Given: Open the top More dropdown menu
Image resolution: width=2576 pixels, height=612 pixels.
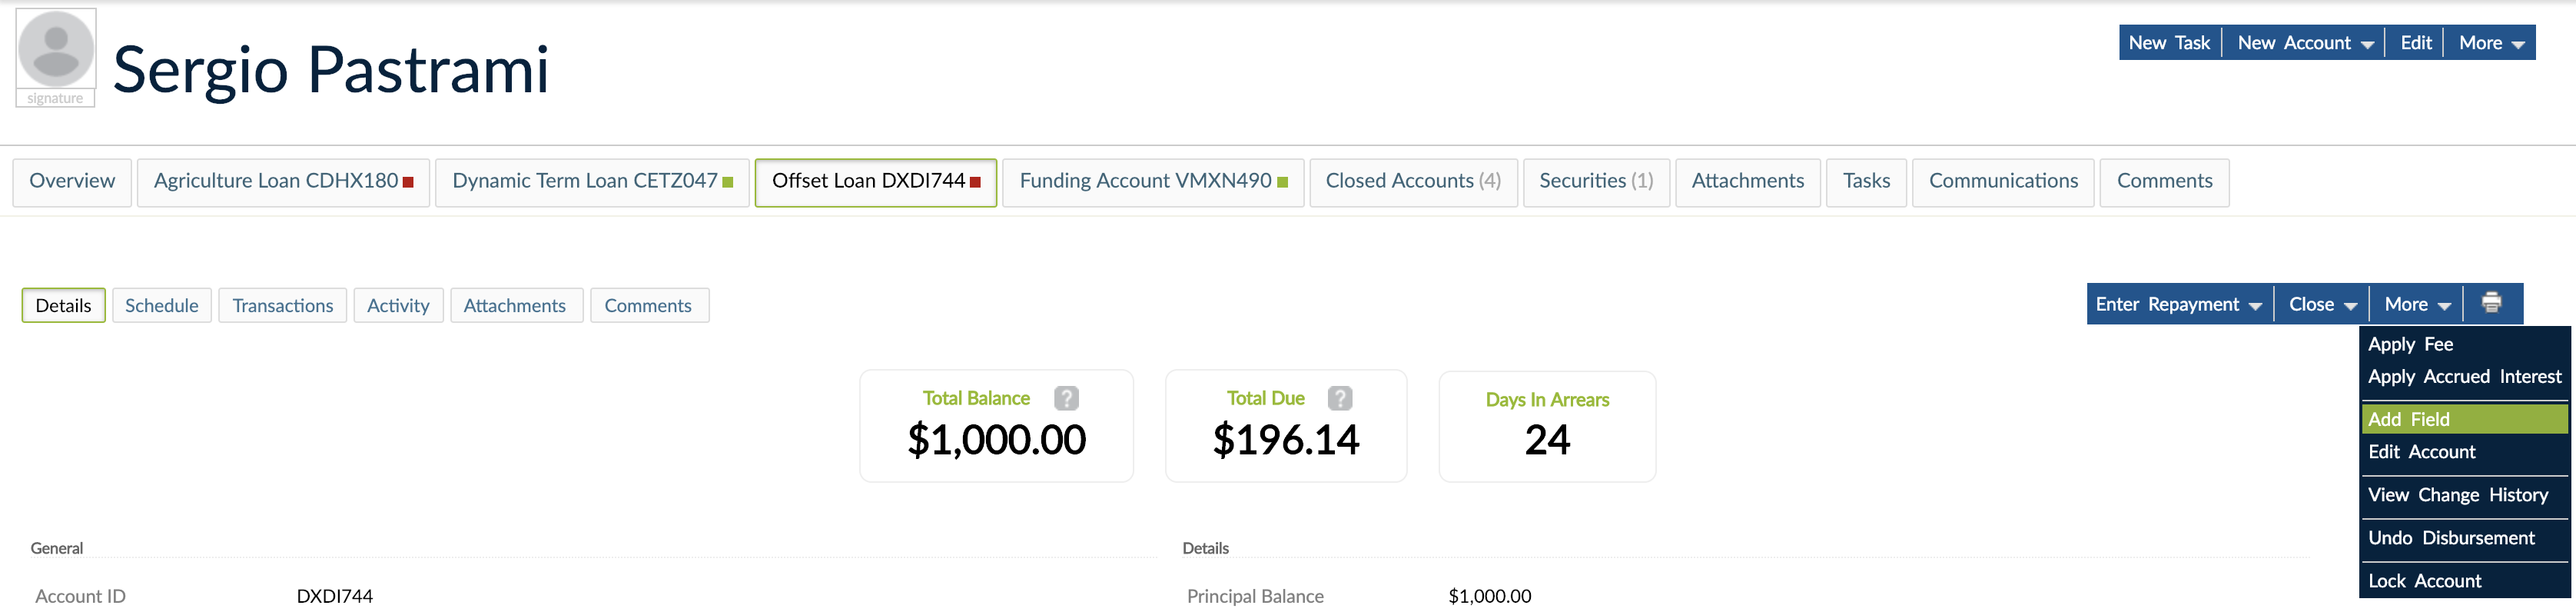Looking at the screenshot, I should (x=2490, y=43).
